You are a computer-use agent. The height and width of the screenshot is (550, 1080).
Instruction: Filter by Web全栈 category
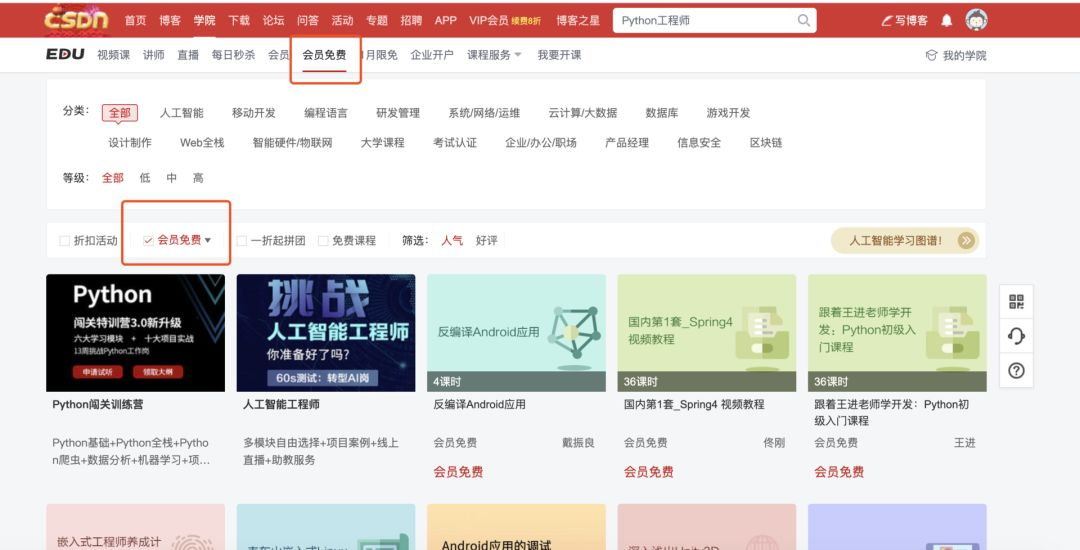pos(202,142)
